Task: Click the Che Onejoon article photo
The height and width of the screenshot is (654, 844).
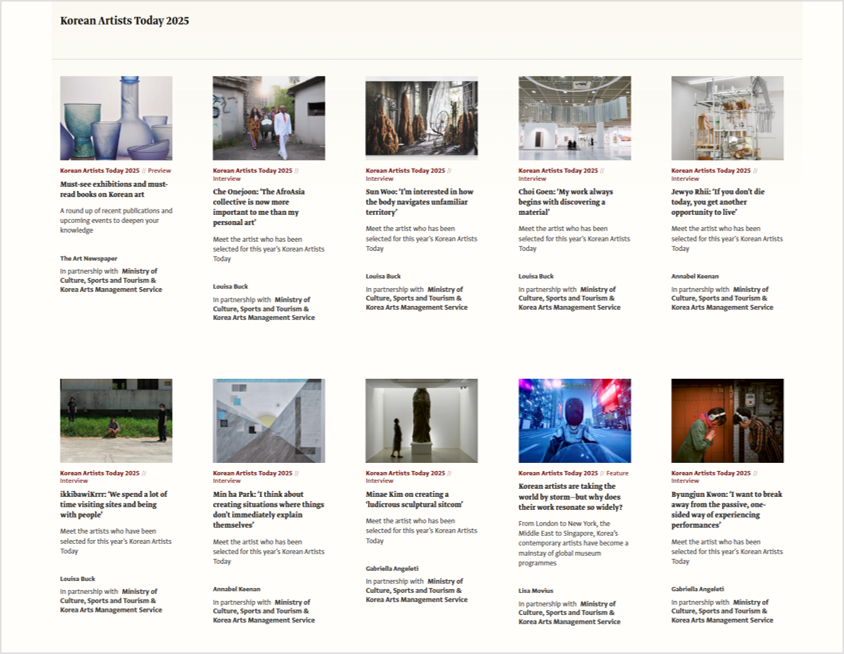Action: (269, 118)
